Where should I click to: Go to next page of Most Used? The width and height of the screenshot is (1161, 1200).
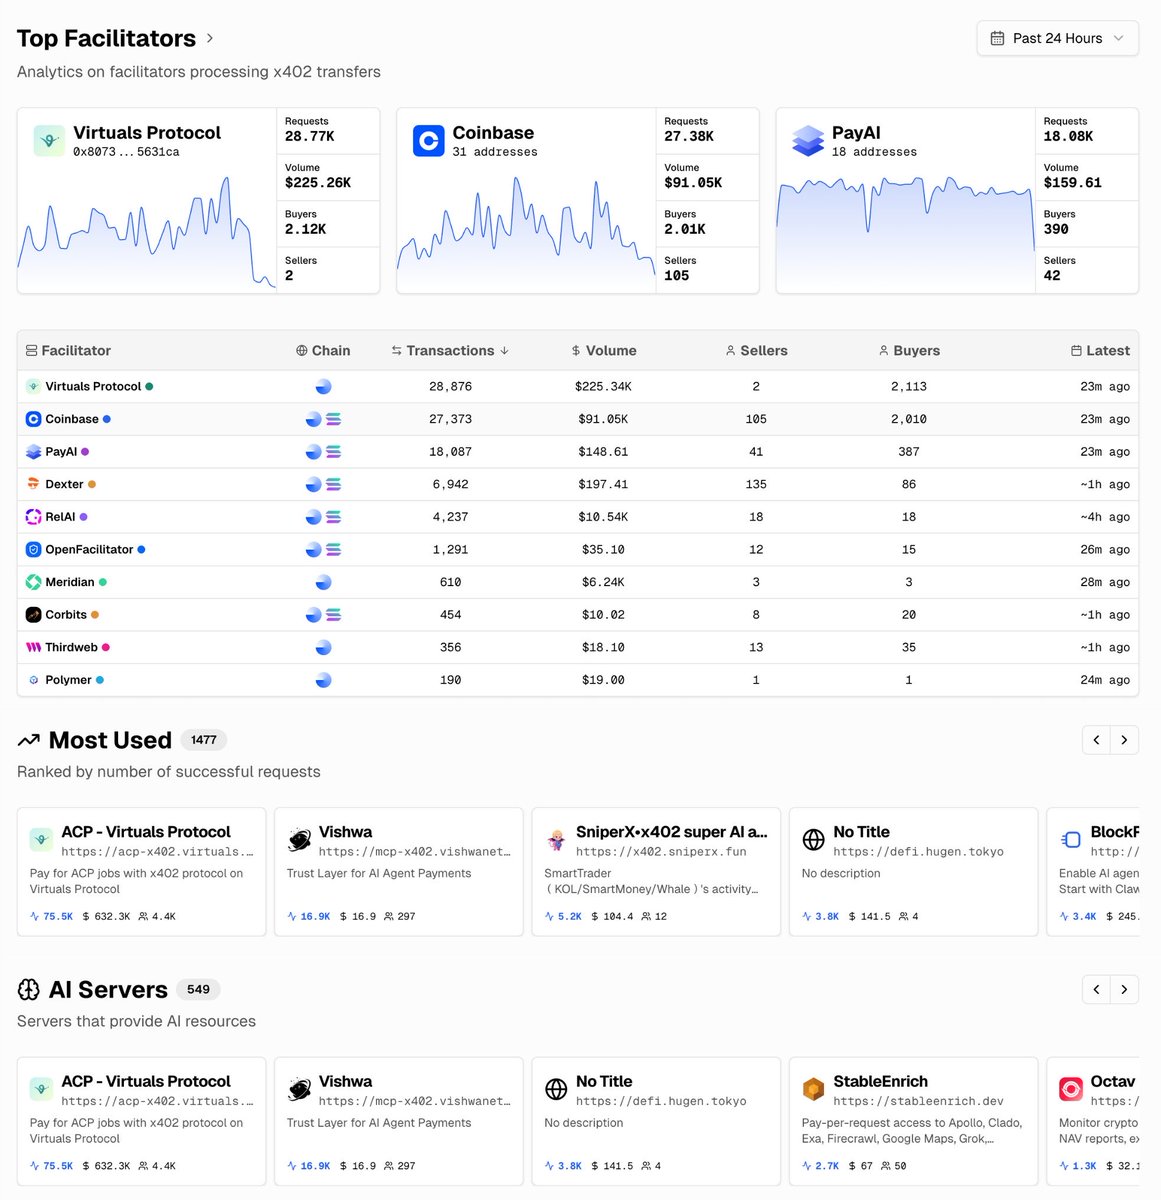(x=1124, y=740)
